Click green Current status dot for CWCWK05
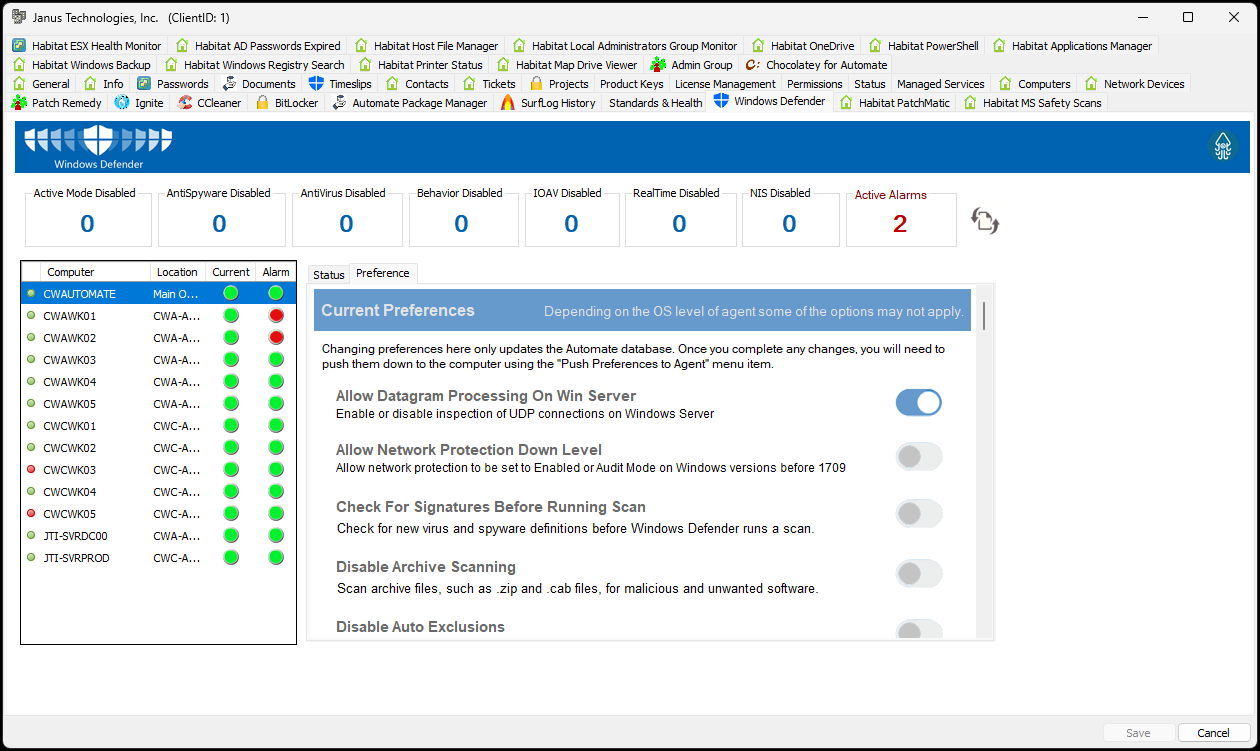This screenshot has height=751, width=1260. (231, 514)
